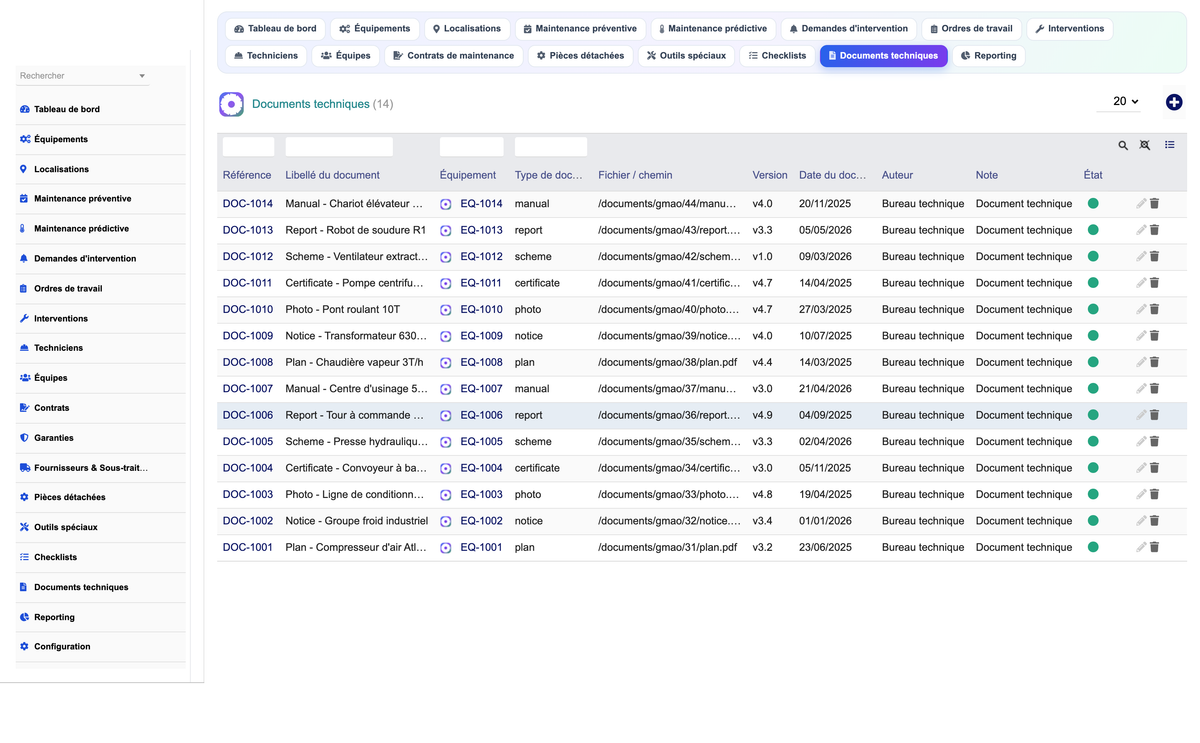Edit DOC-1009 with pencil icon

click(x=1141, y=336)
